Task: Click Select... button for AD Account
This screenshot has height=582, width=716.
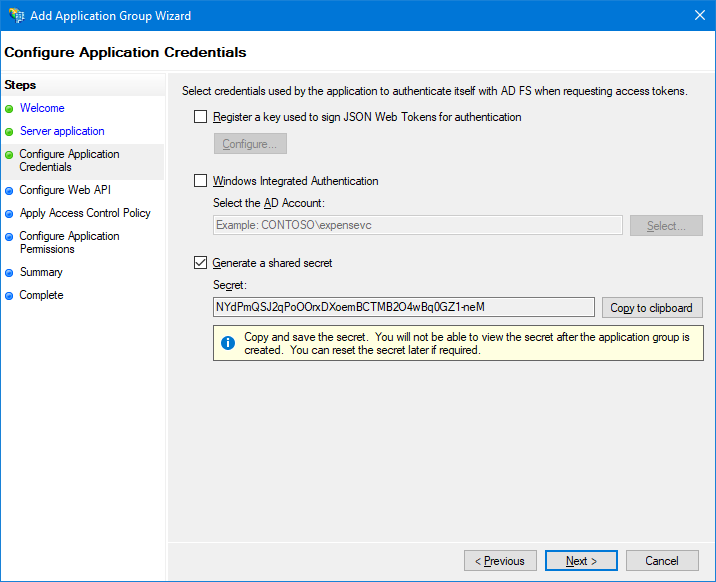Action: (x=666, y=225)
